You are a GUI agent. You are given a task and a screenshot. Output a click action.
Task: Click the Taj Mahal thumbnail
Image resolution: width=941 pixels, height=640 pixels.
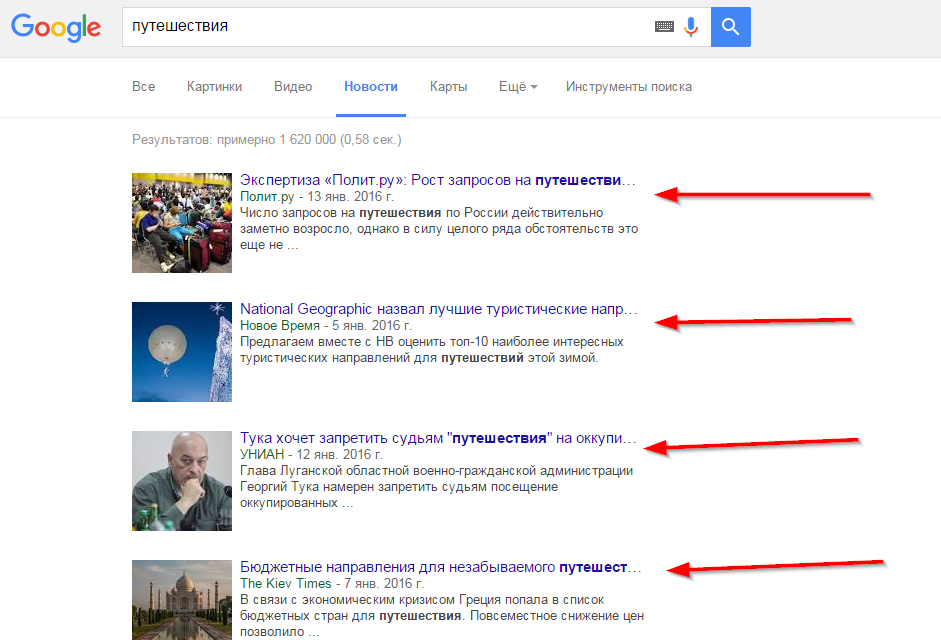pyautogui.click(x=182, y=600)
